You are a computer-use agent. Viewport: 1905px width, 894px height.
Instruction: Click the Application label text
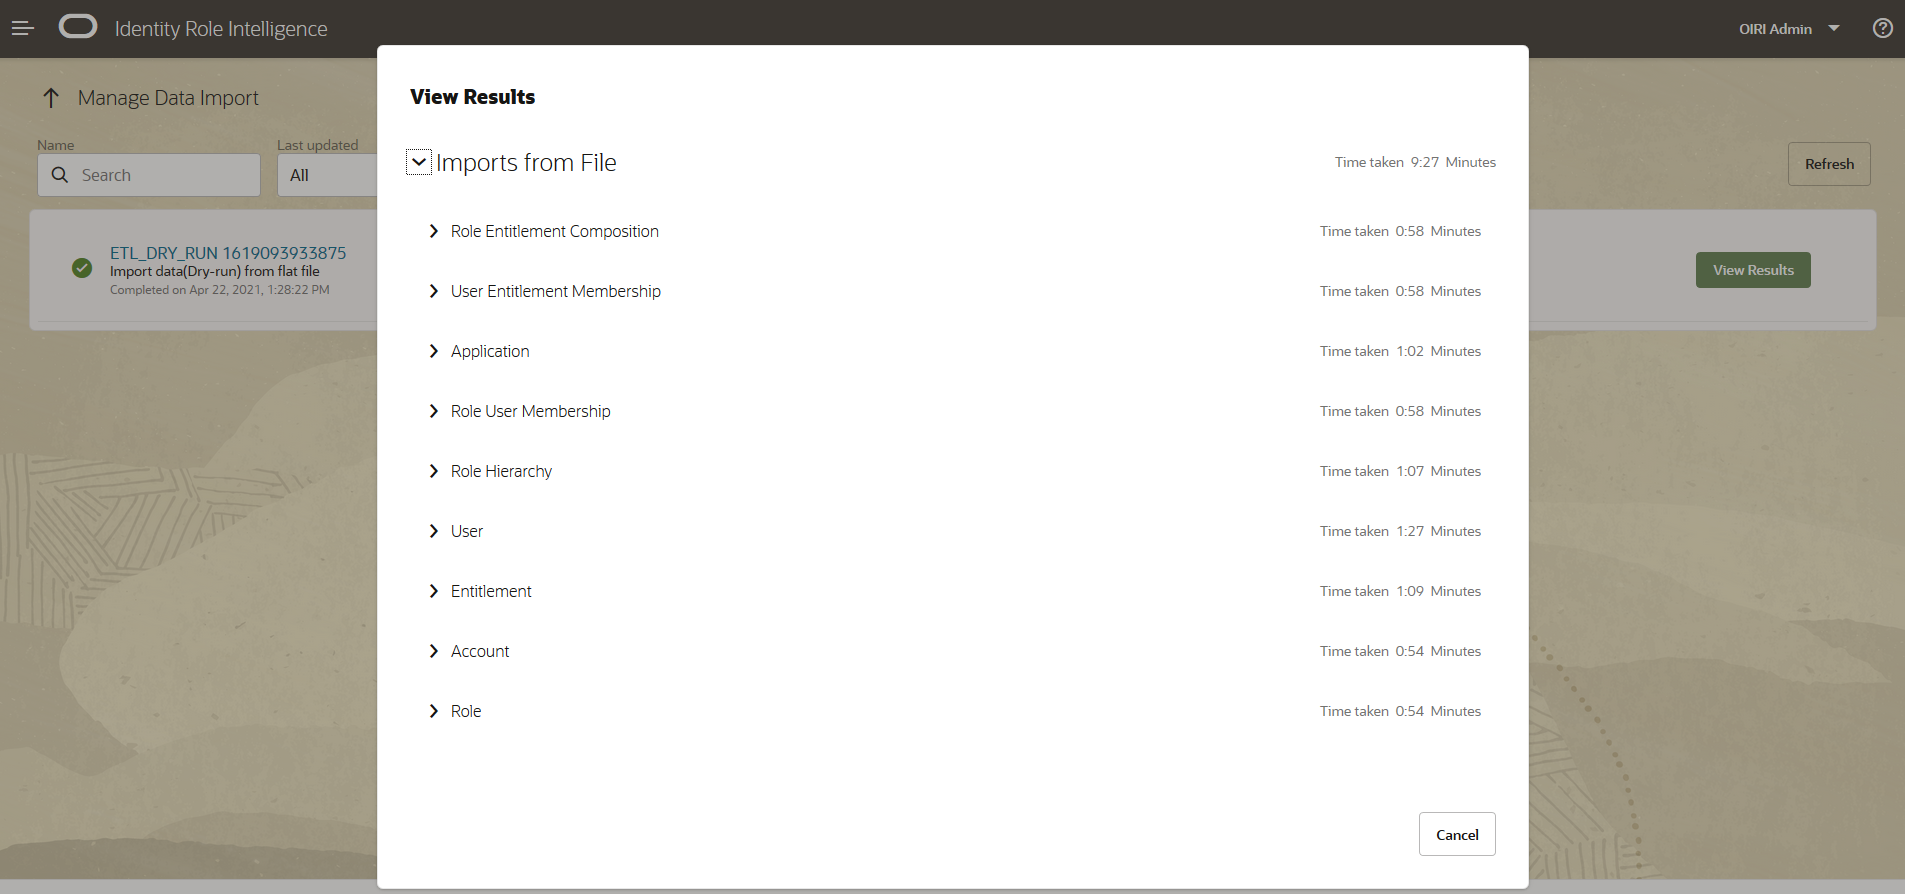(490, 351)
